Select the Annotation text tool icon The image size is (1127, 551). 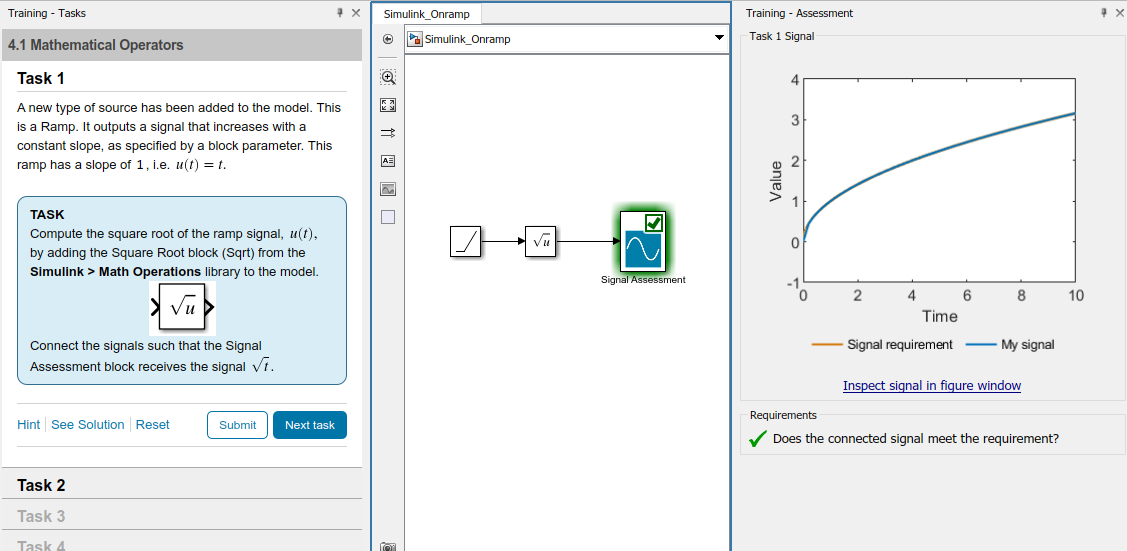[x=388, y=160]
